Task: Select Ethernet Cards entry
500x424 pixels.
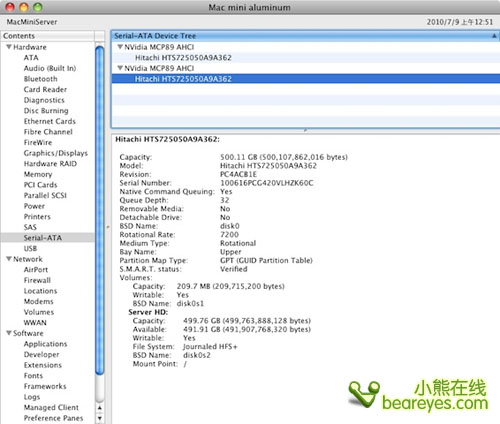Action: (x=50, y=121)
